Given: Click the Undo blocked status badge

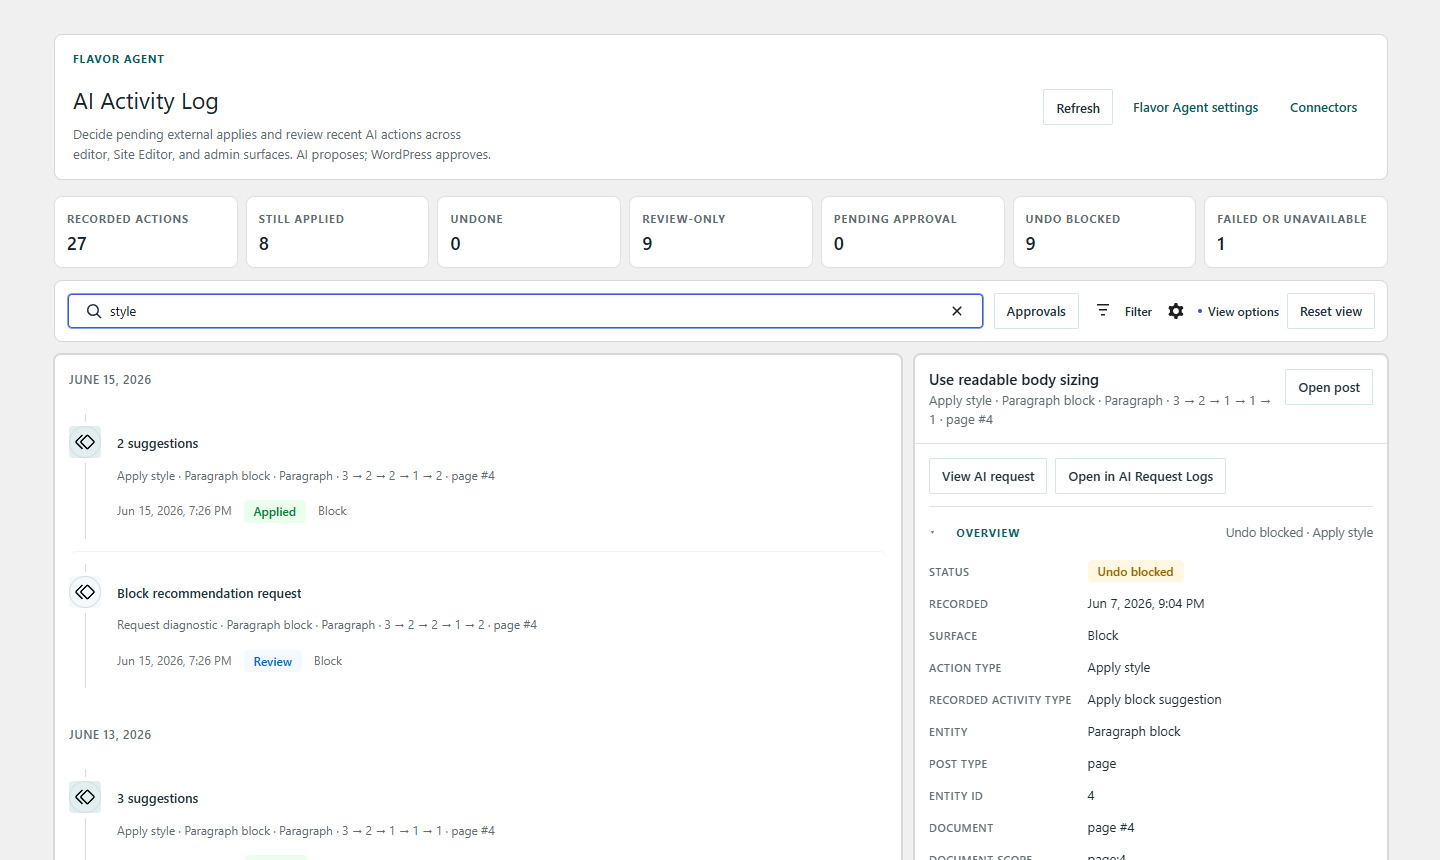Looking at the screenshot, I should tap(1135, 571).
